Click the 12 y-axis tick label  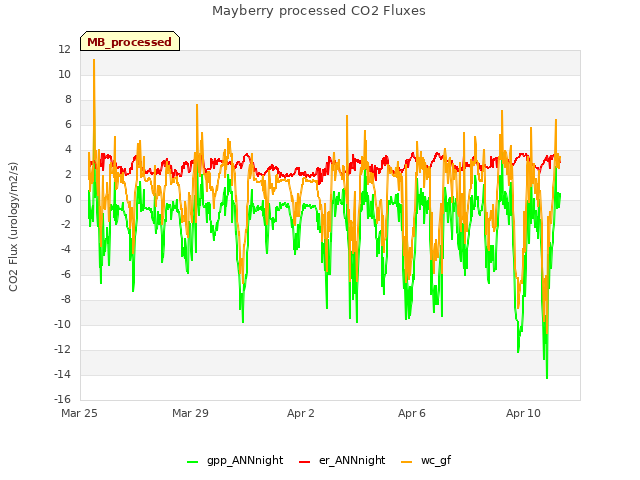64,49
